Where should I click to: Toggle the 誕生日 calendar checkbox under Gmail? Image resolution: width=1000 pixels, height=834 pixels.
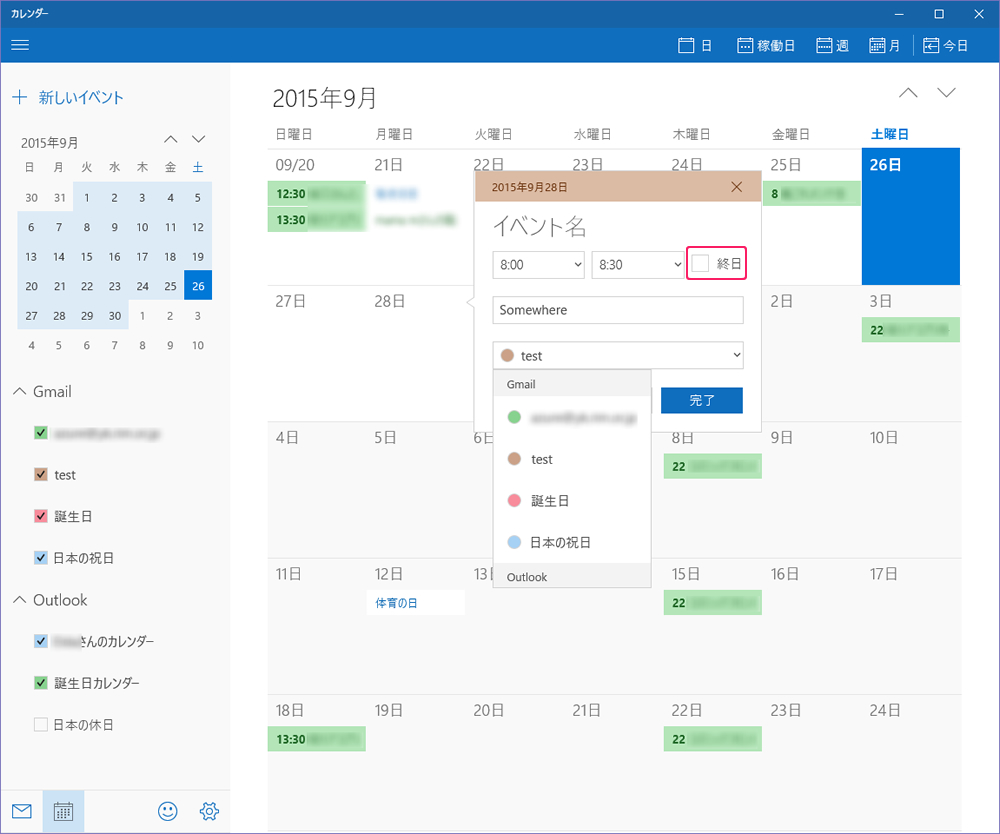(x=41, y=516)
